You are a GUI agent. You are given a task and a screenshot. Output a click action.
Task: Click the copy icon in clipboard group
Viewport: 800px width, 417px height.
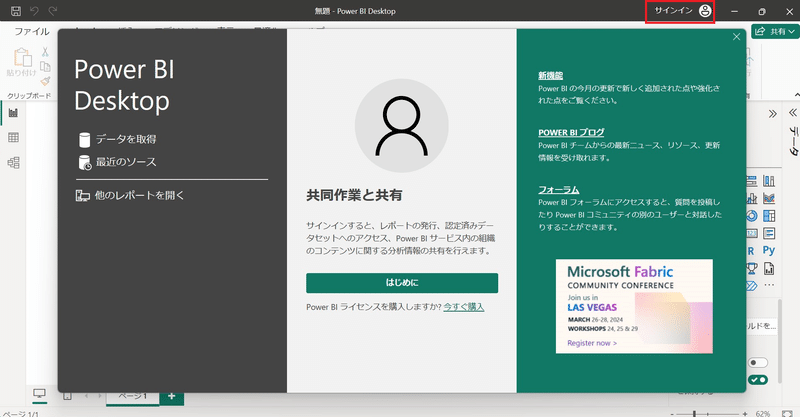[x=45, y=66]
